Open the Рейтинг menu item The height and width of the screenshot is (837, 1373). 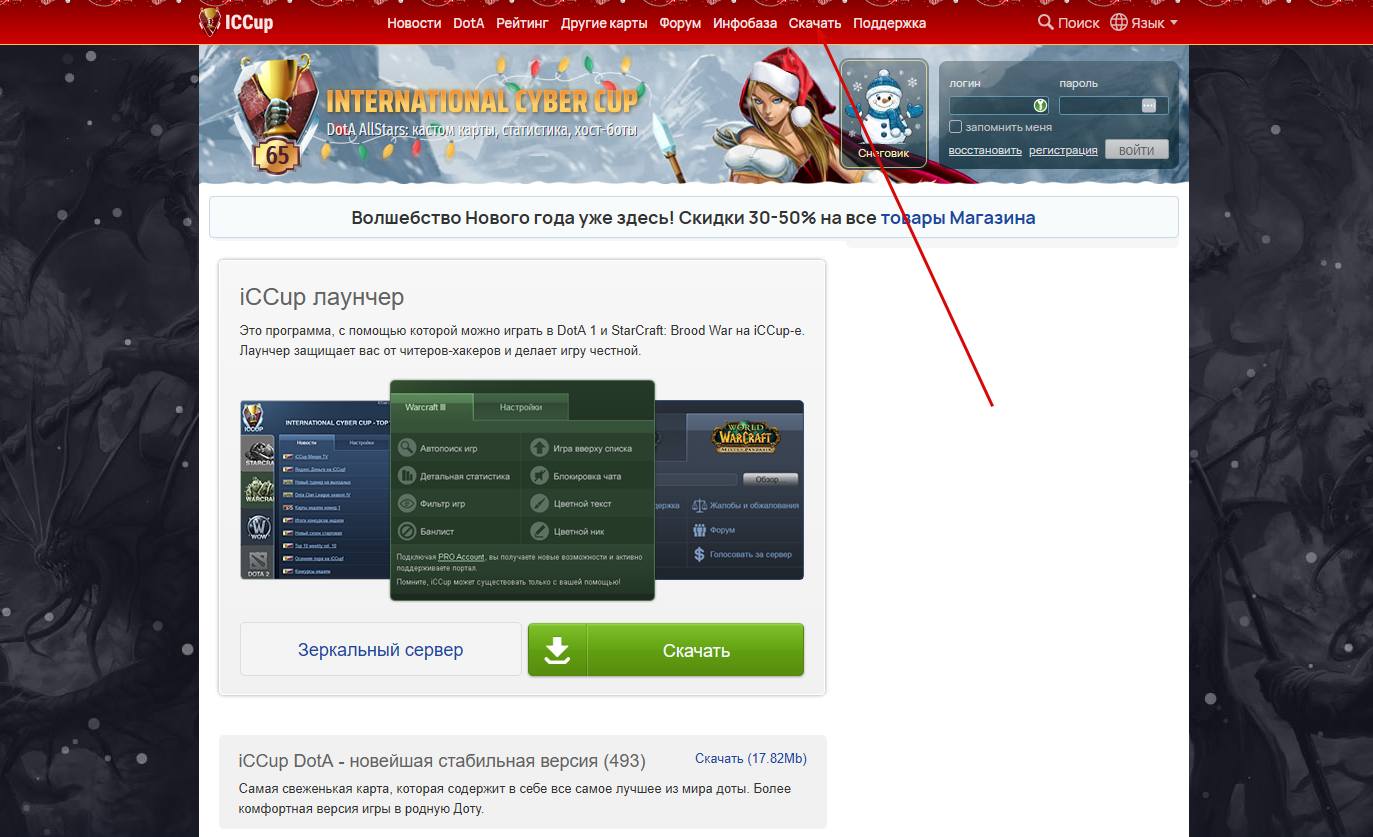[x=522, y=23]
